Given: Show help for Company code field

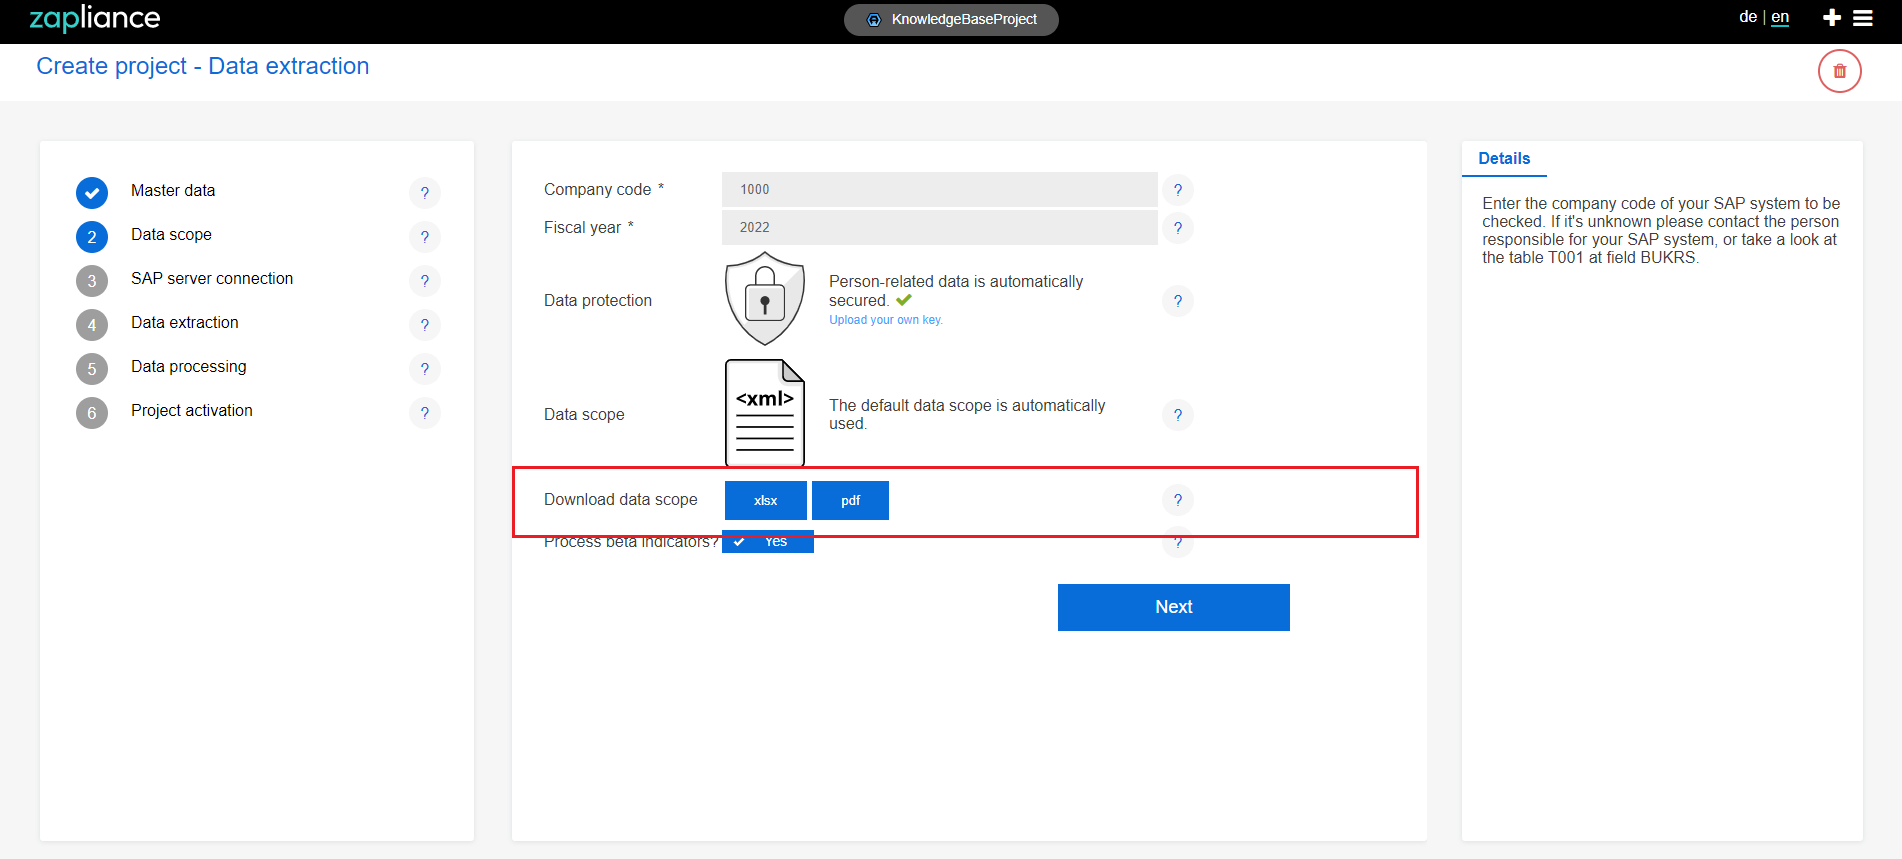Looking at the screenshot, I should pyautogui.click(x=1178, y=190).
